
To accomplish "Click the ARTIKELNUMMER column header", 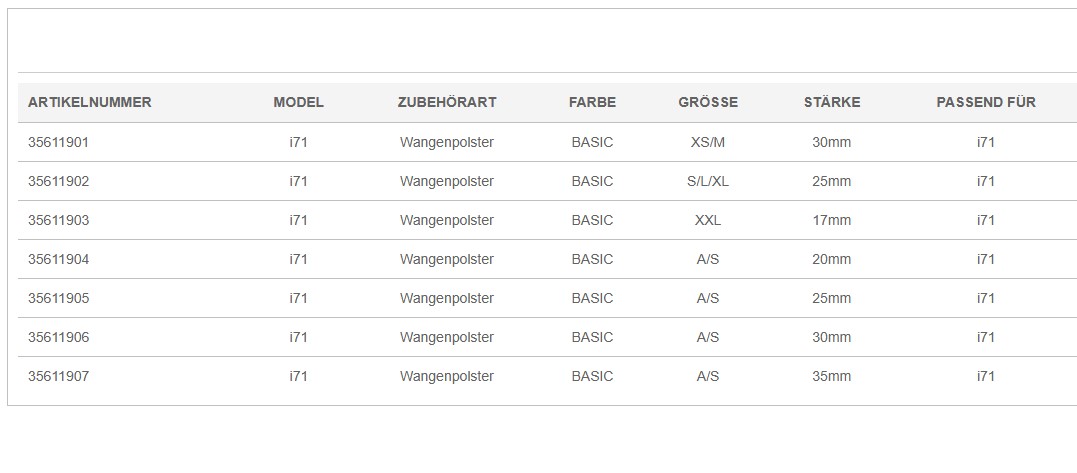I will pos(89,102).
